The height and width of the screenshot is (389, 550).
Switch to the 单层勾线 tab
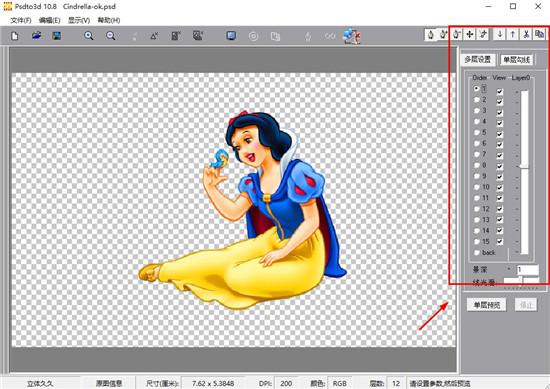point(517,60)
